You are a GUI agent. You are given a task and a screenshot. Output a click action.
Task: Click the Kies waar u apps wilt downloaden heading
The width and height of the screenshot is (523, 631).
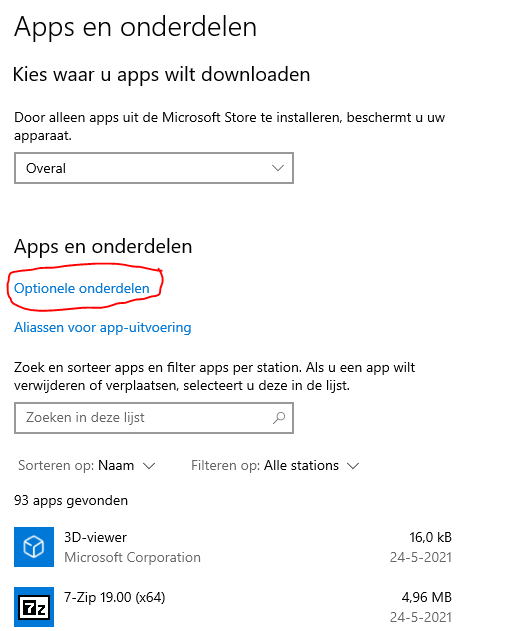[x=162, y=75]
